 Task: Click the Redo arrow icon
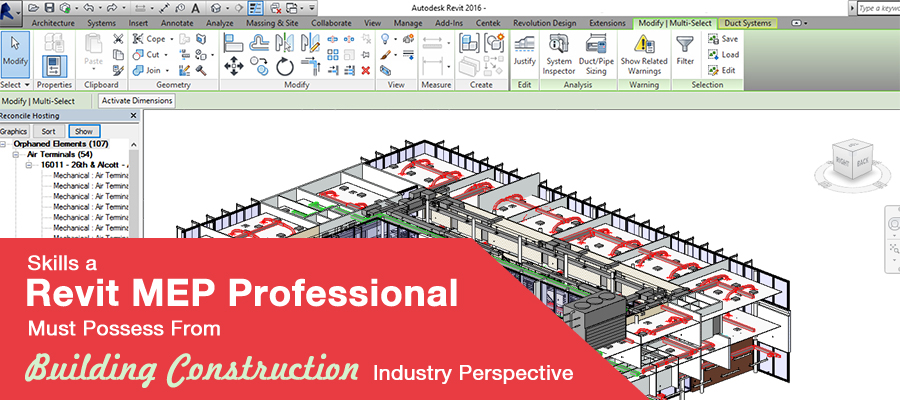[x=111, y=8]
